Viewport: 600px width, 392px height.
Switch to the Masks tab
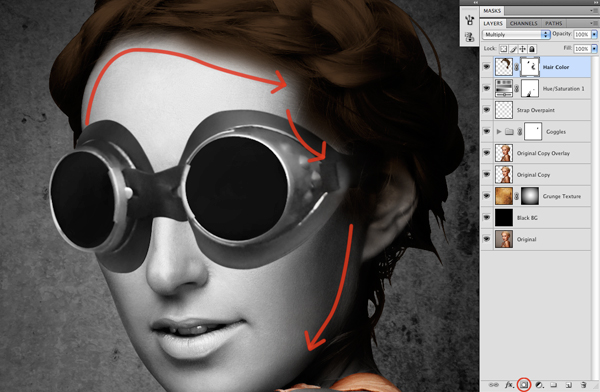tap(492, 11)
